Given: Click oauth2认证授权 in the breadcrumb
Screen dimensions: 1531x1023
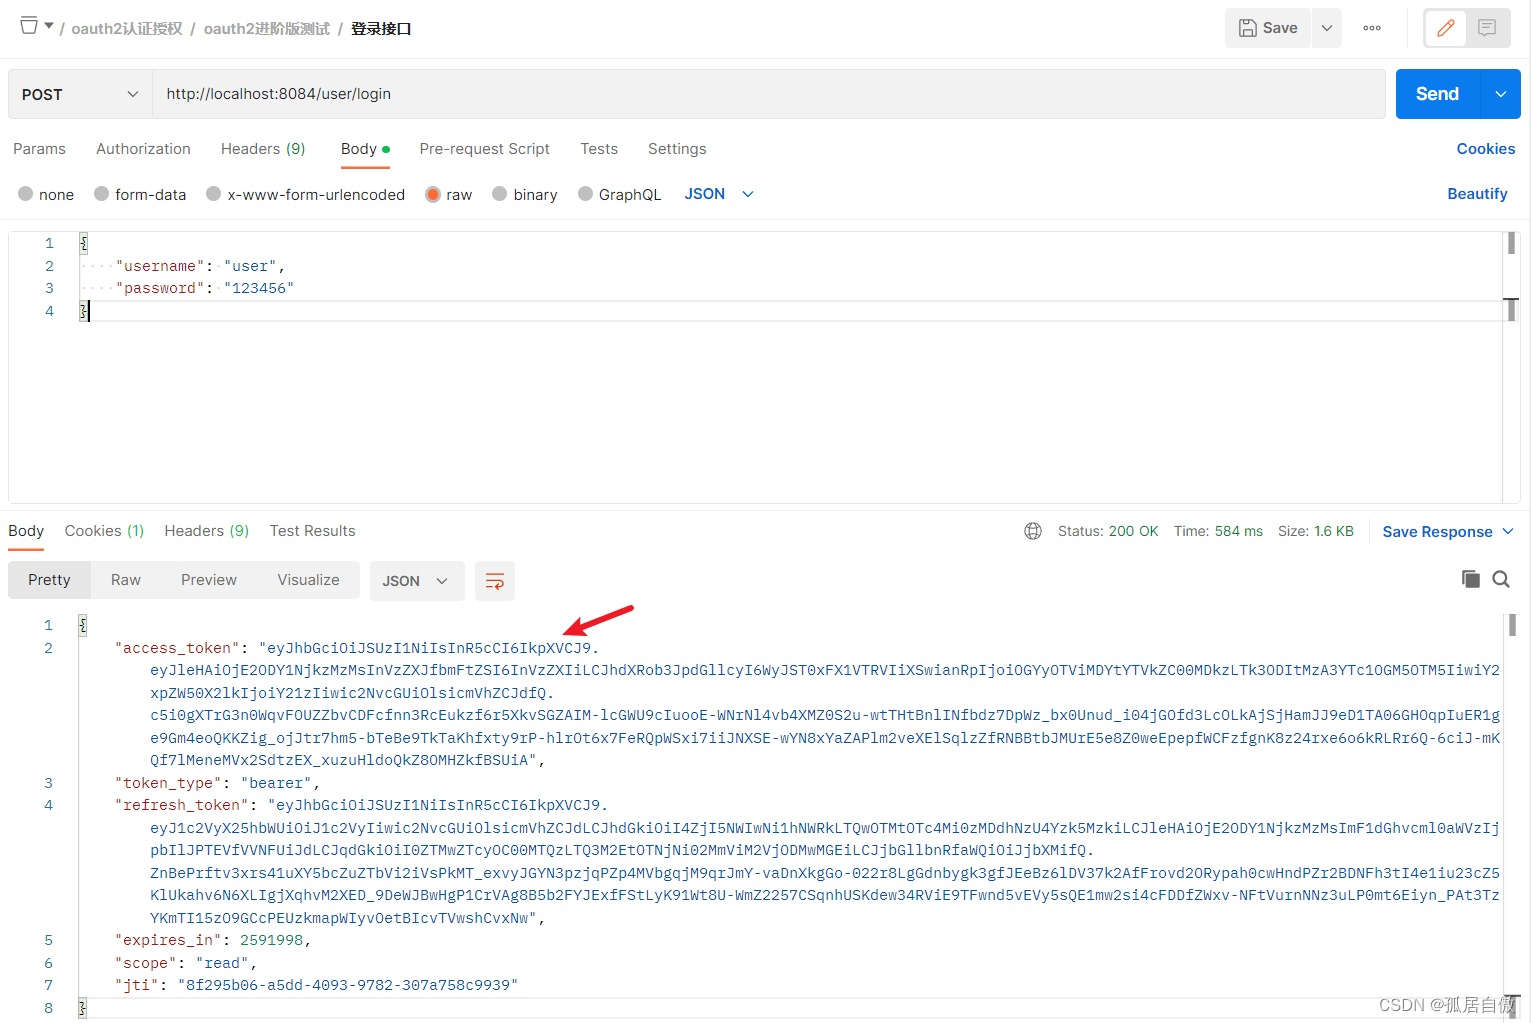Looking at the screenshot, I should [x=127, y=29].
